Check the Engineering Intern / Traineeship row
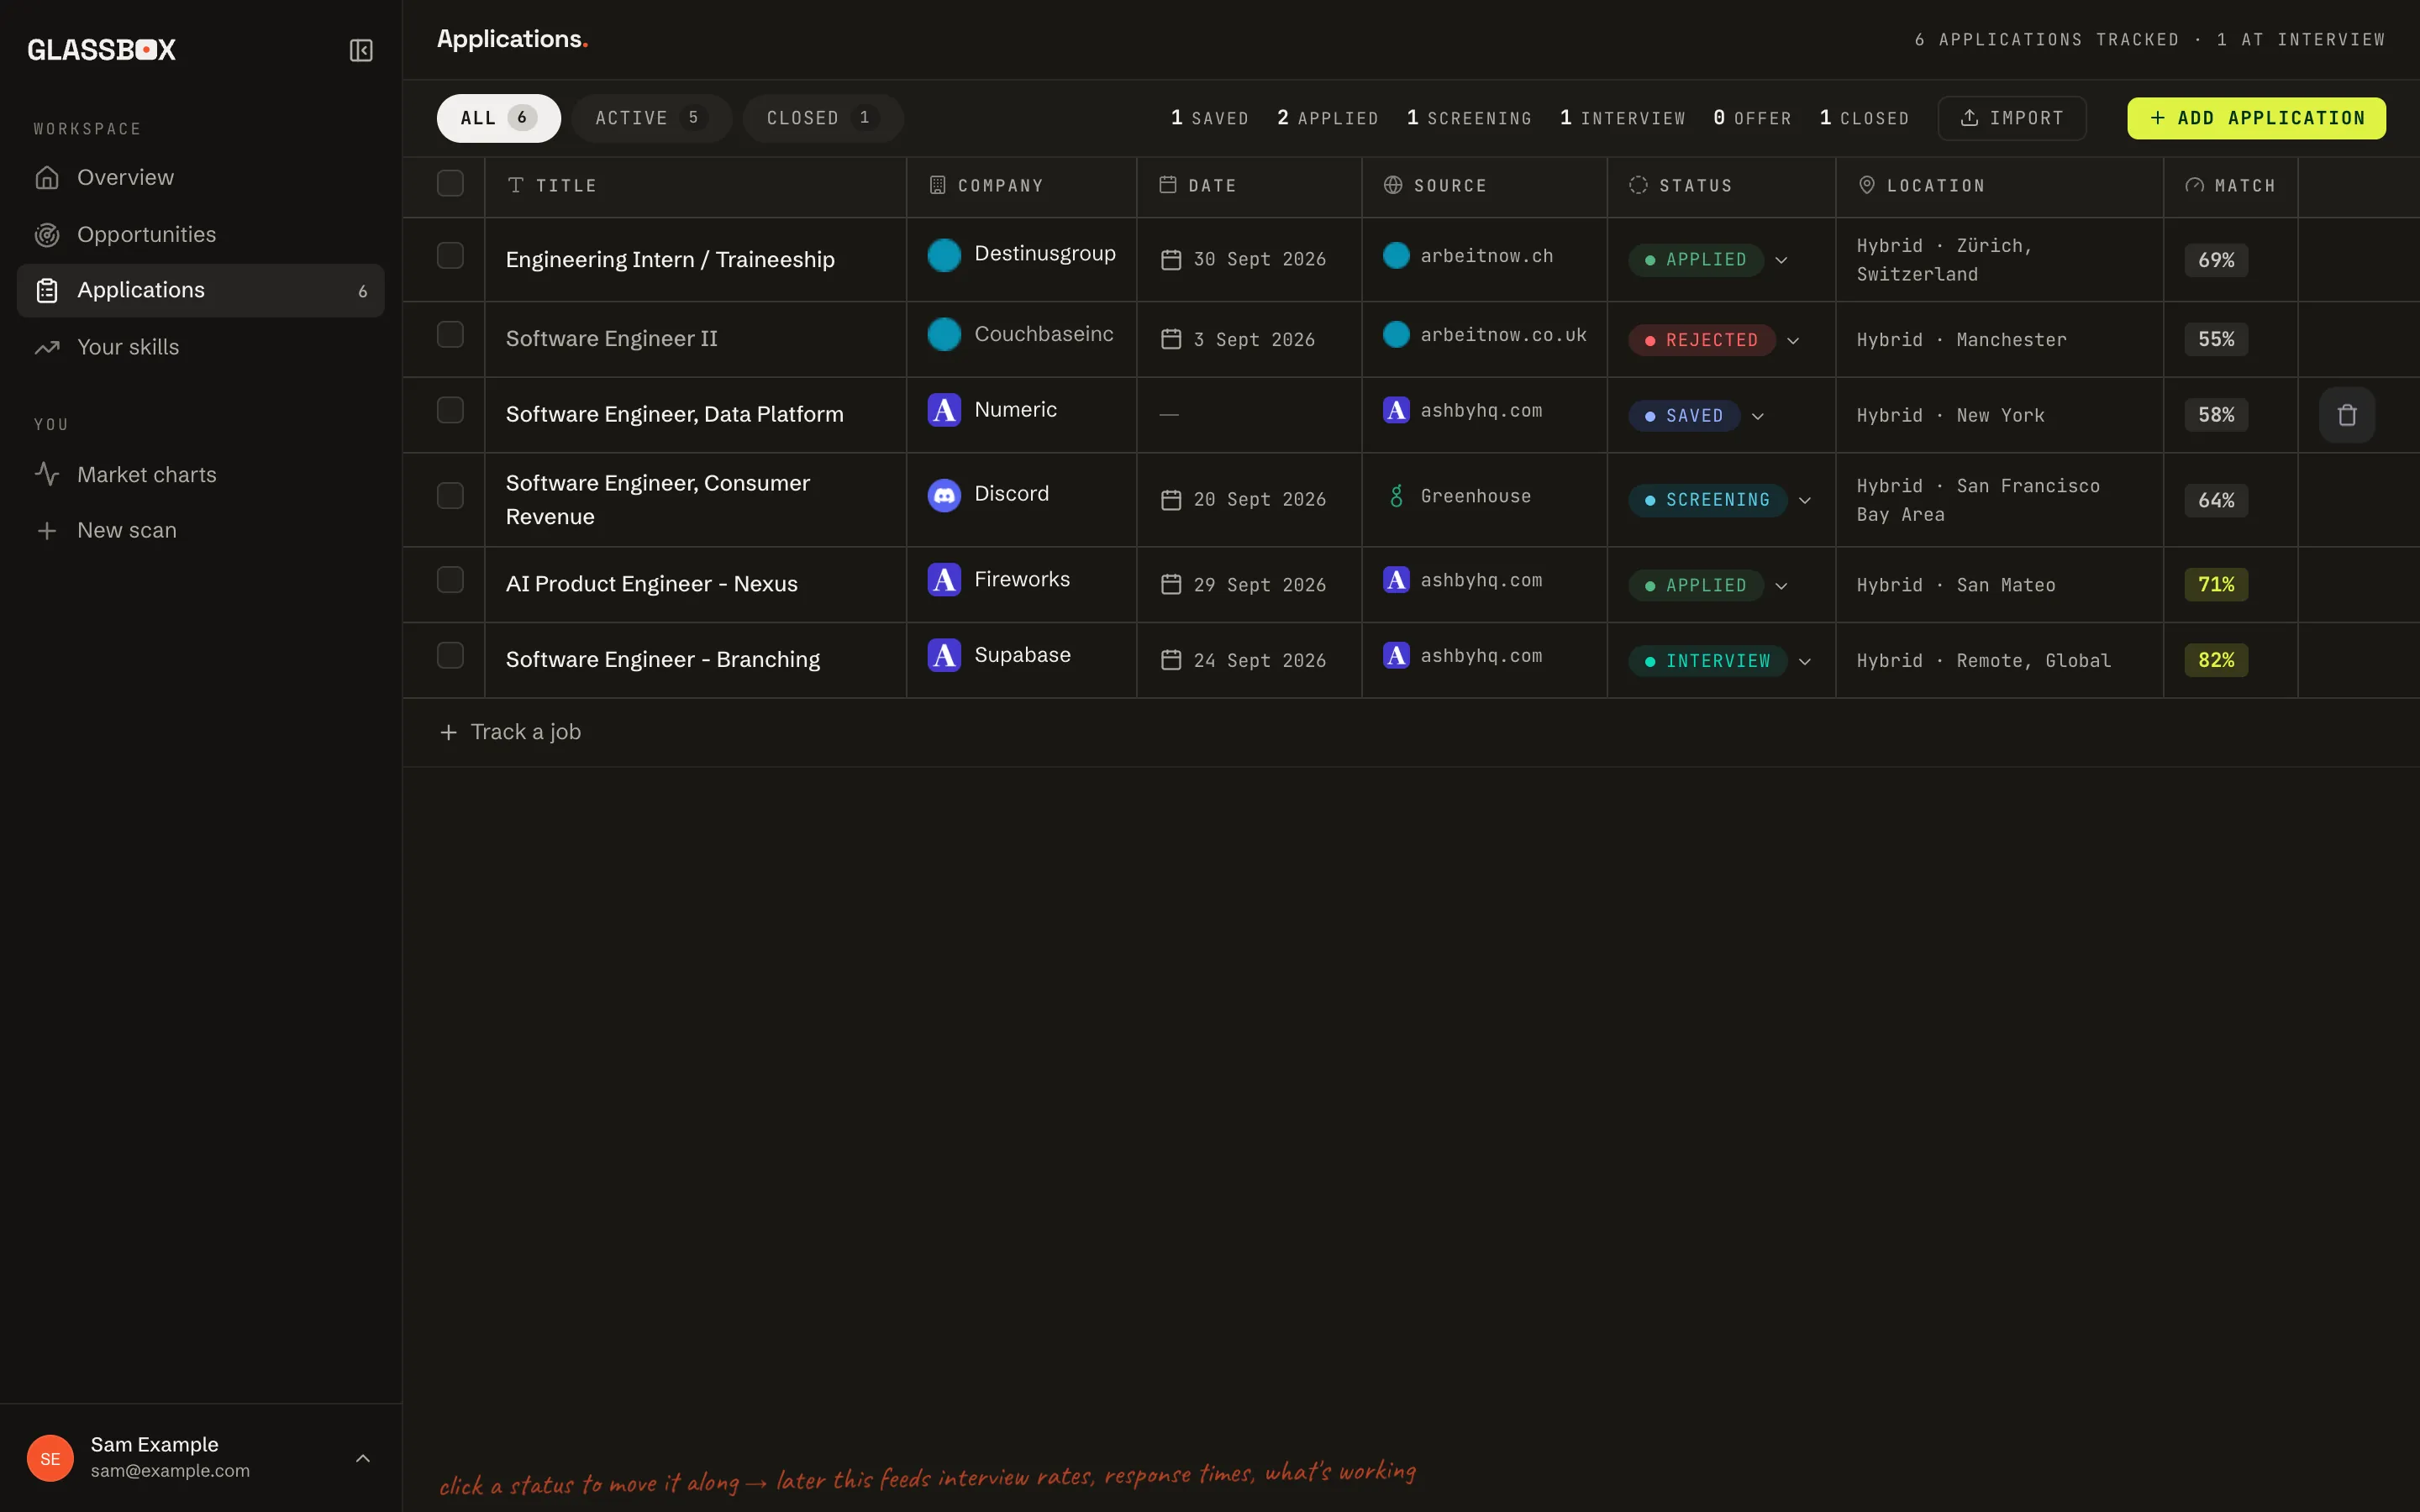This screenshot has width=2420, height=1512. coord(450,255)
